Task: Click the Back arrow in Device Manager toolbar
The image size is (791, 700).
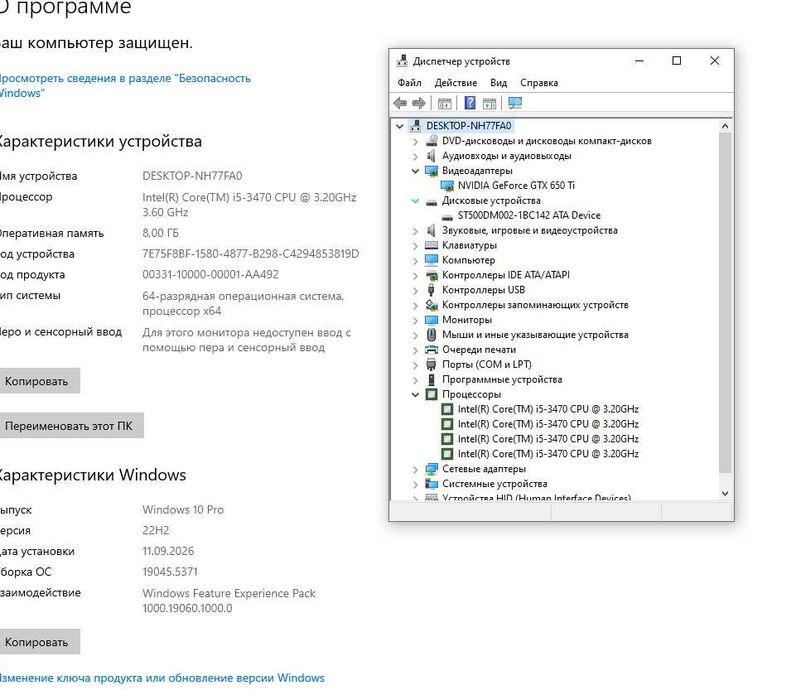Action: [400, 103]
